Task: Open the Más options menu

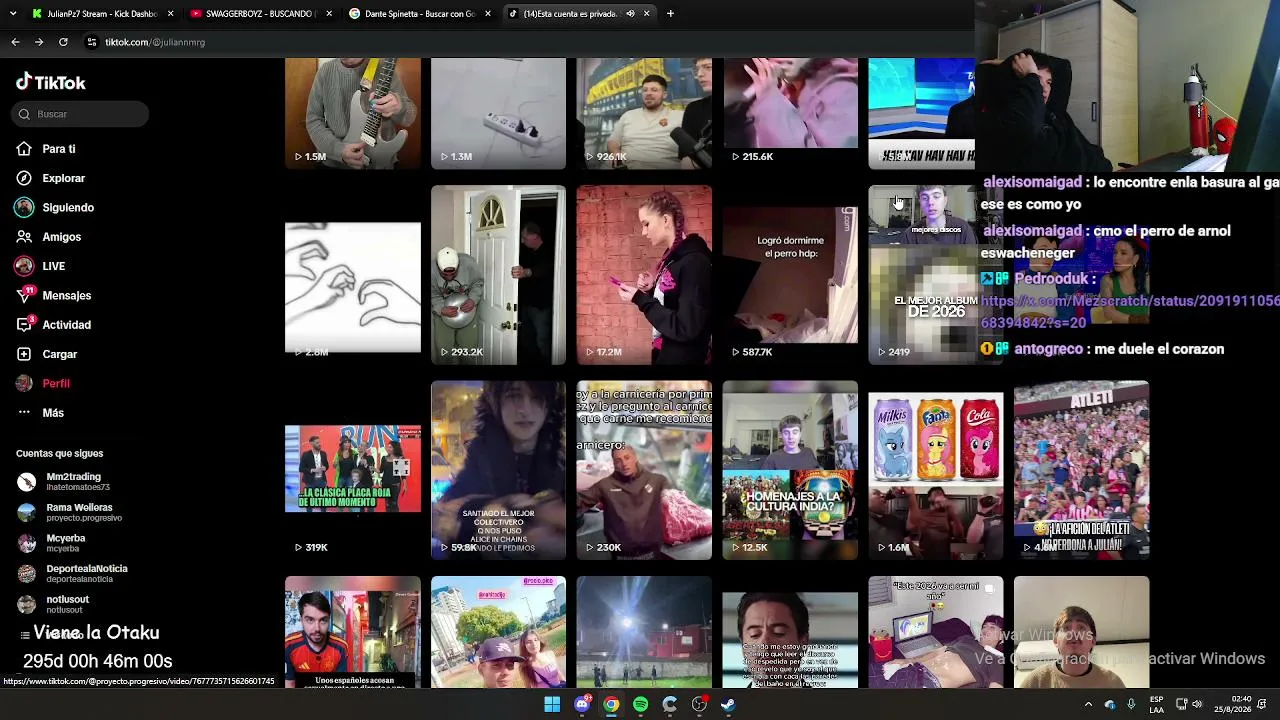Action: (53, 413)
